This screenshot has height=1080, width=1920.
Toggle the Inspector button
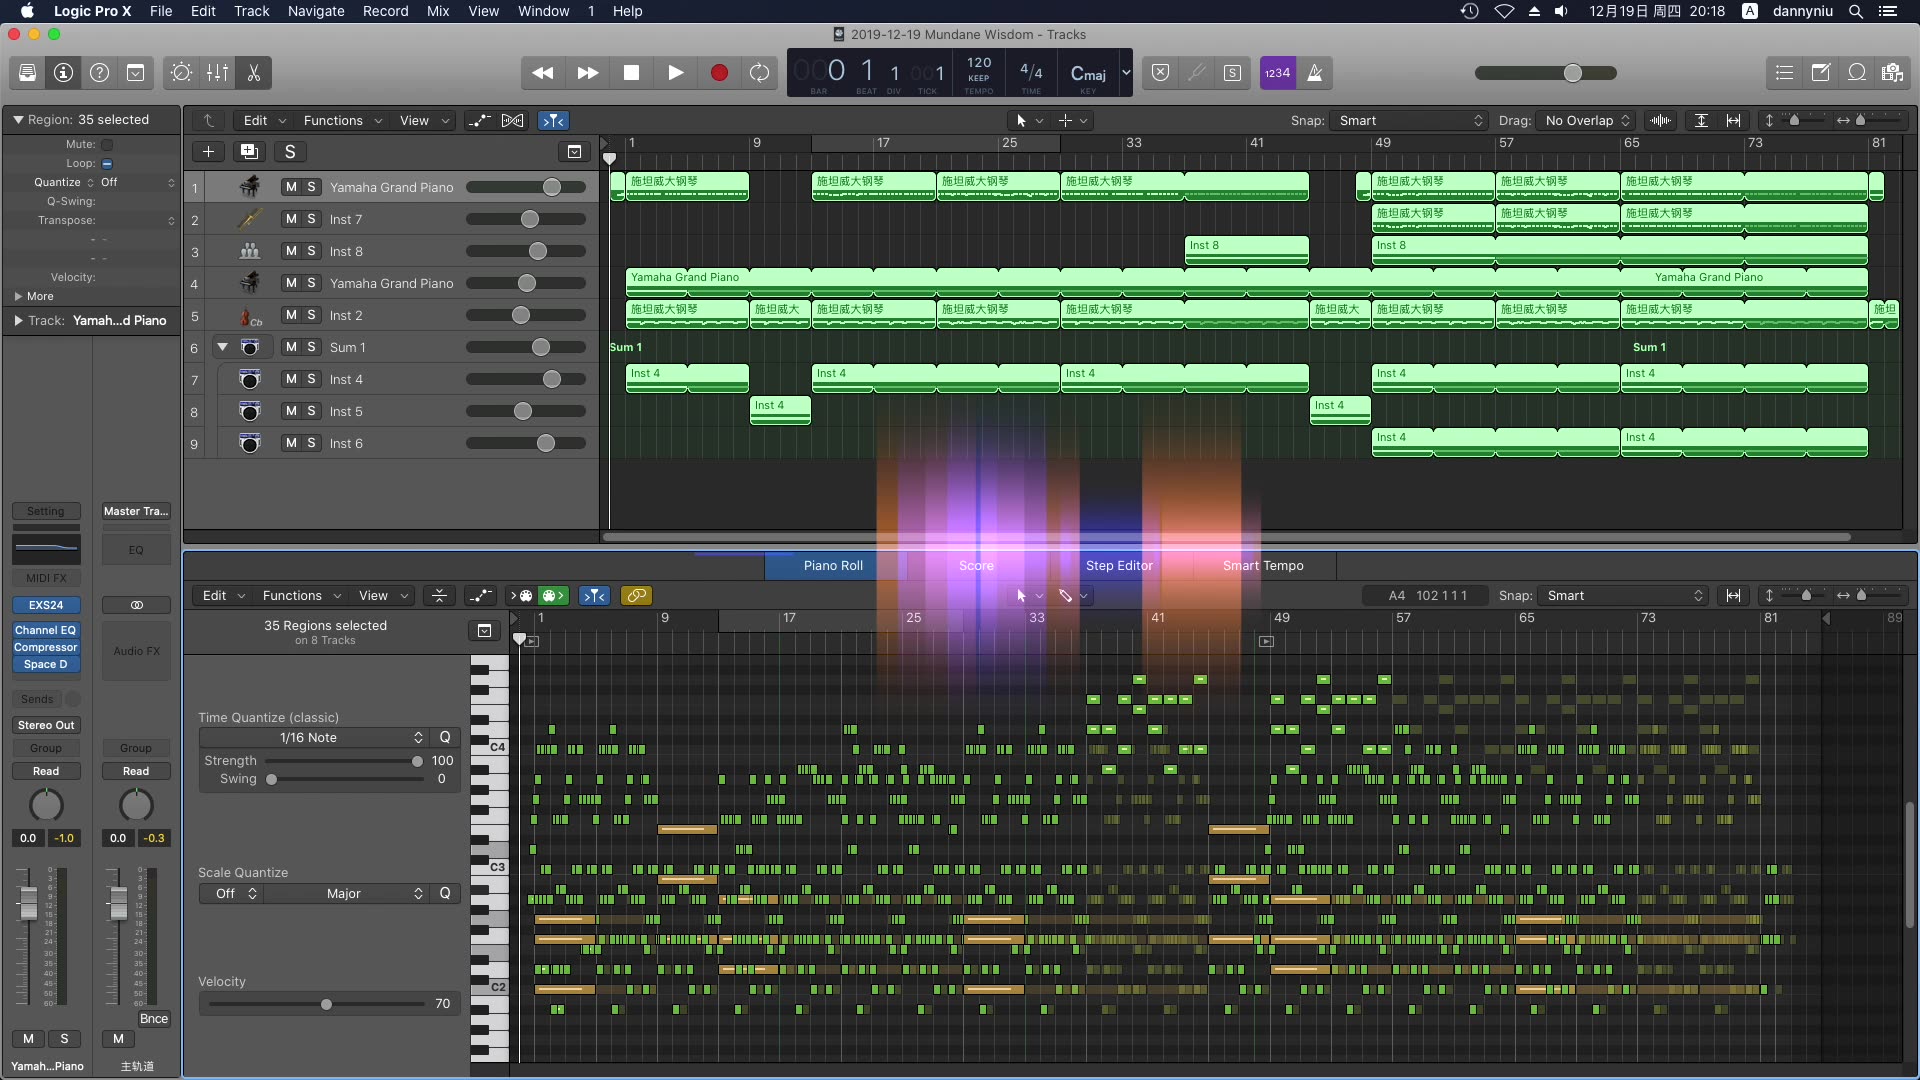63,73
